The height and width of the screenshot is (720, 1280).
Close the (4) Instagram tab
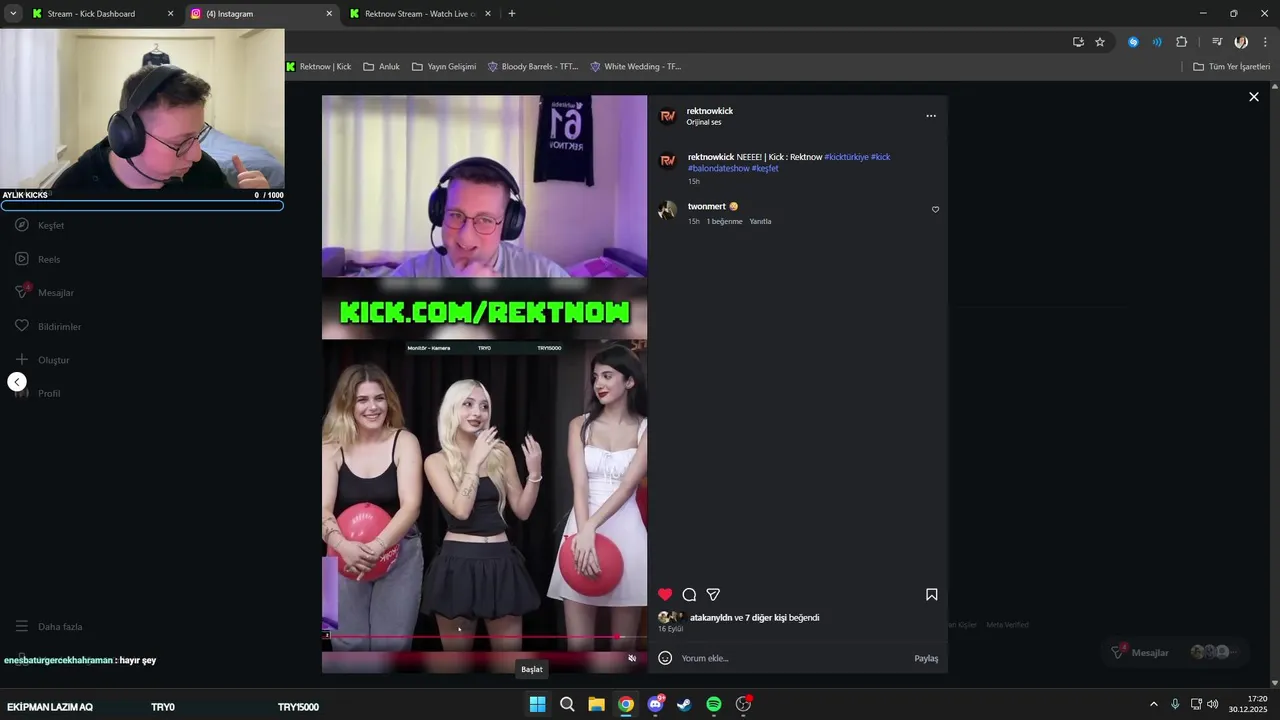(329, 14)
